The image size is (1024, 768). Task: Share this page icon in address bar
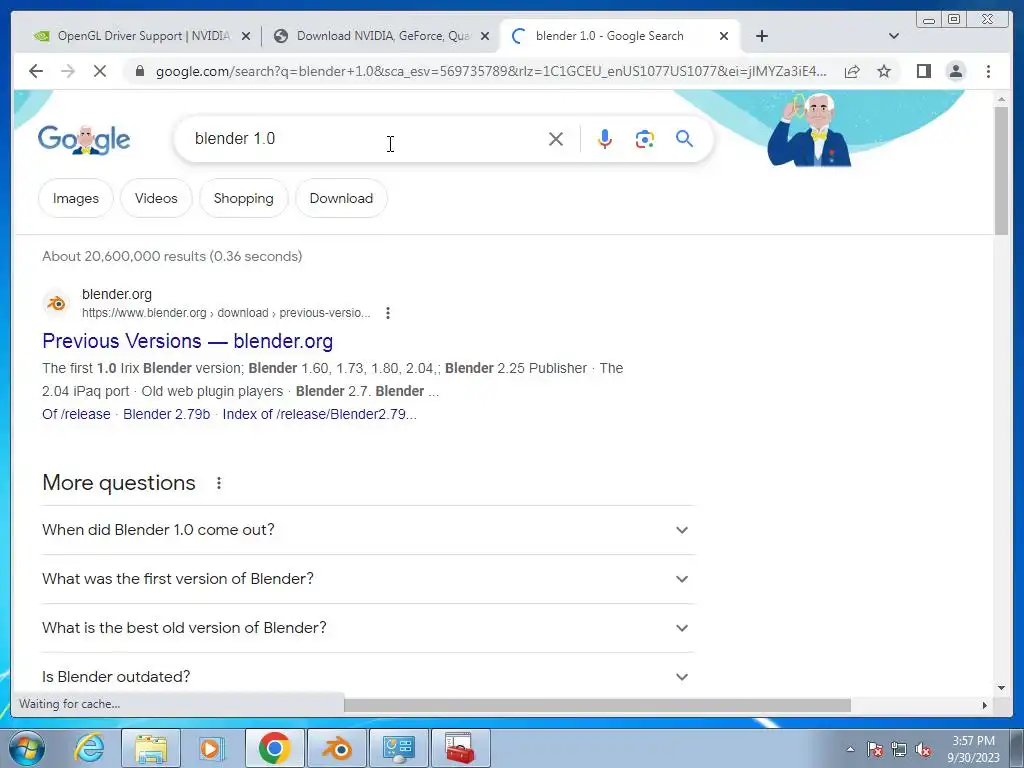tap(852, 71)
